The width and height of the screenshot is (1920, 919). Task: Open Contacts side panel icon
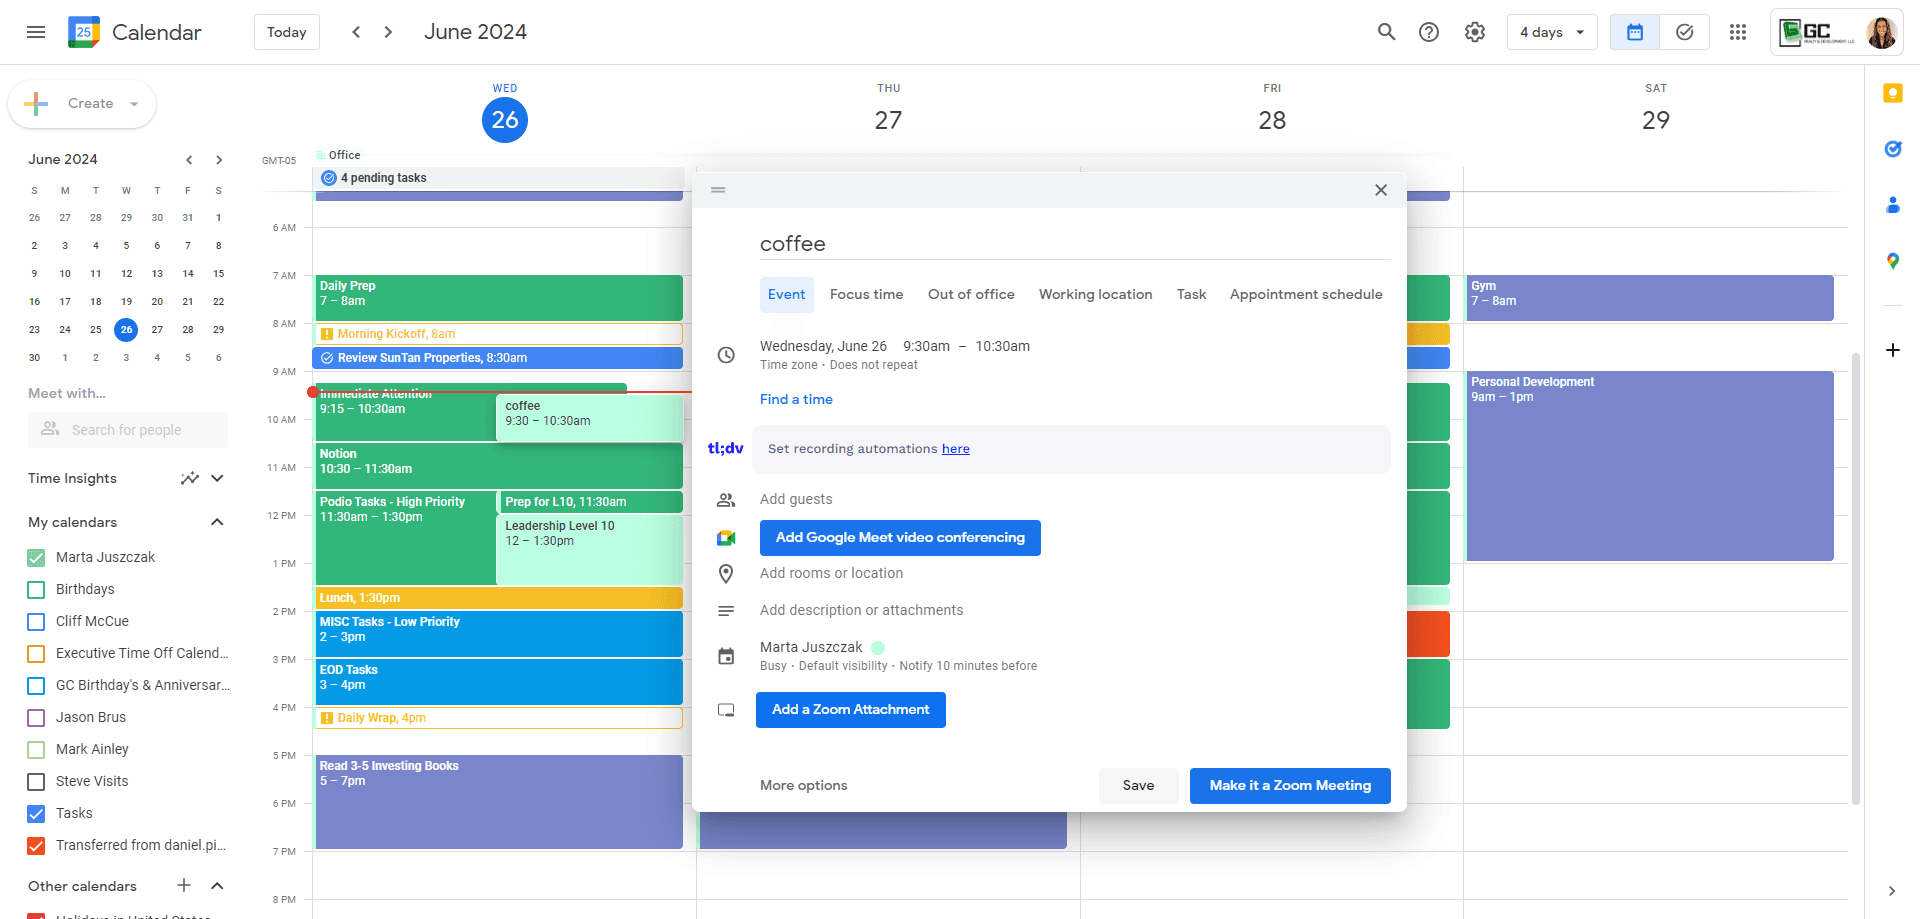[x=1892, y=205]
